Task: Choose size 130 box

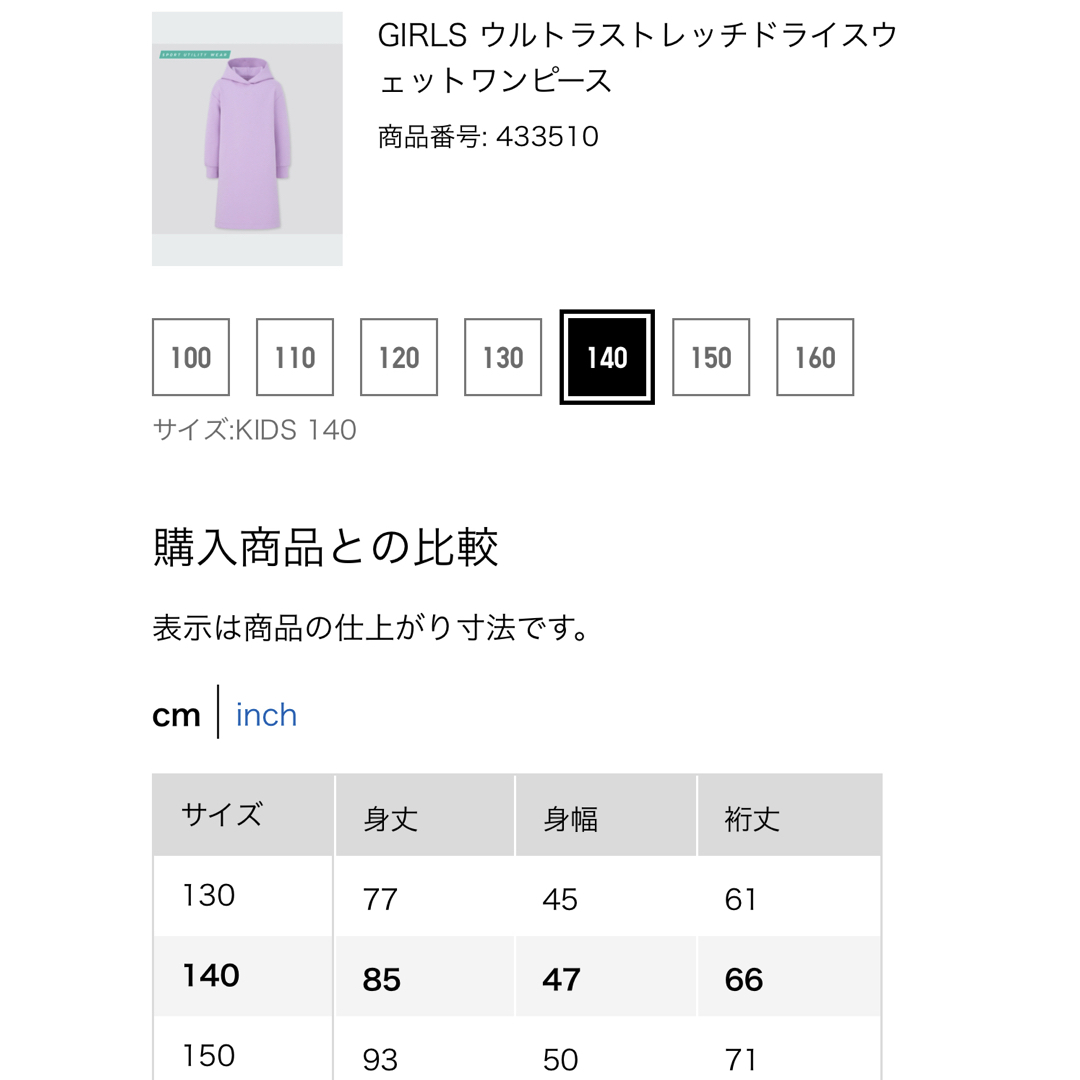Action: coord(503,357)
